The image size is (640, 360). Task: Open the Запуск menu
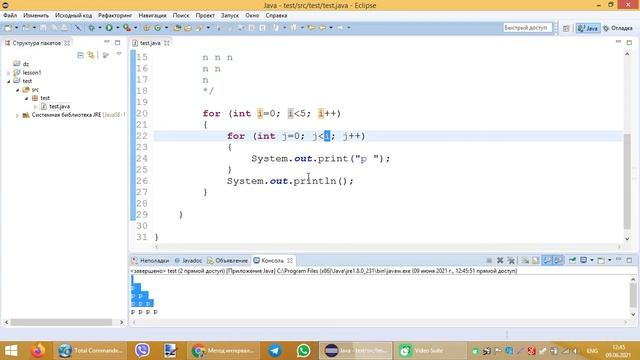(x=230, y=16)
